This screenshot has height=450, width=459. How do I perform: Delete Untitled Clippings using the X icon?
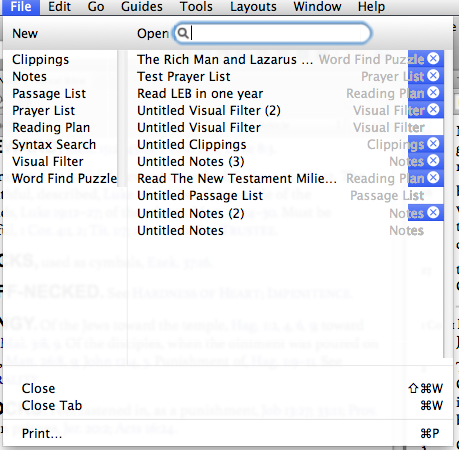433,144
